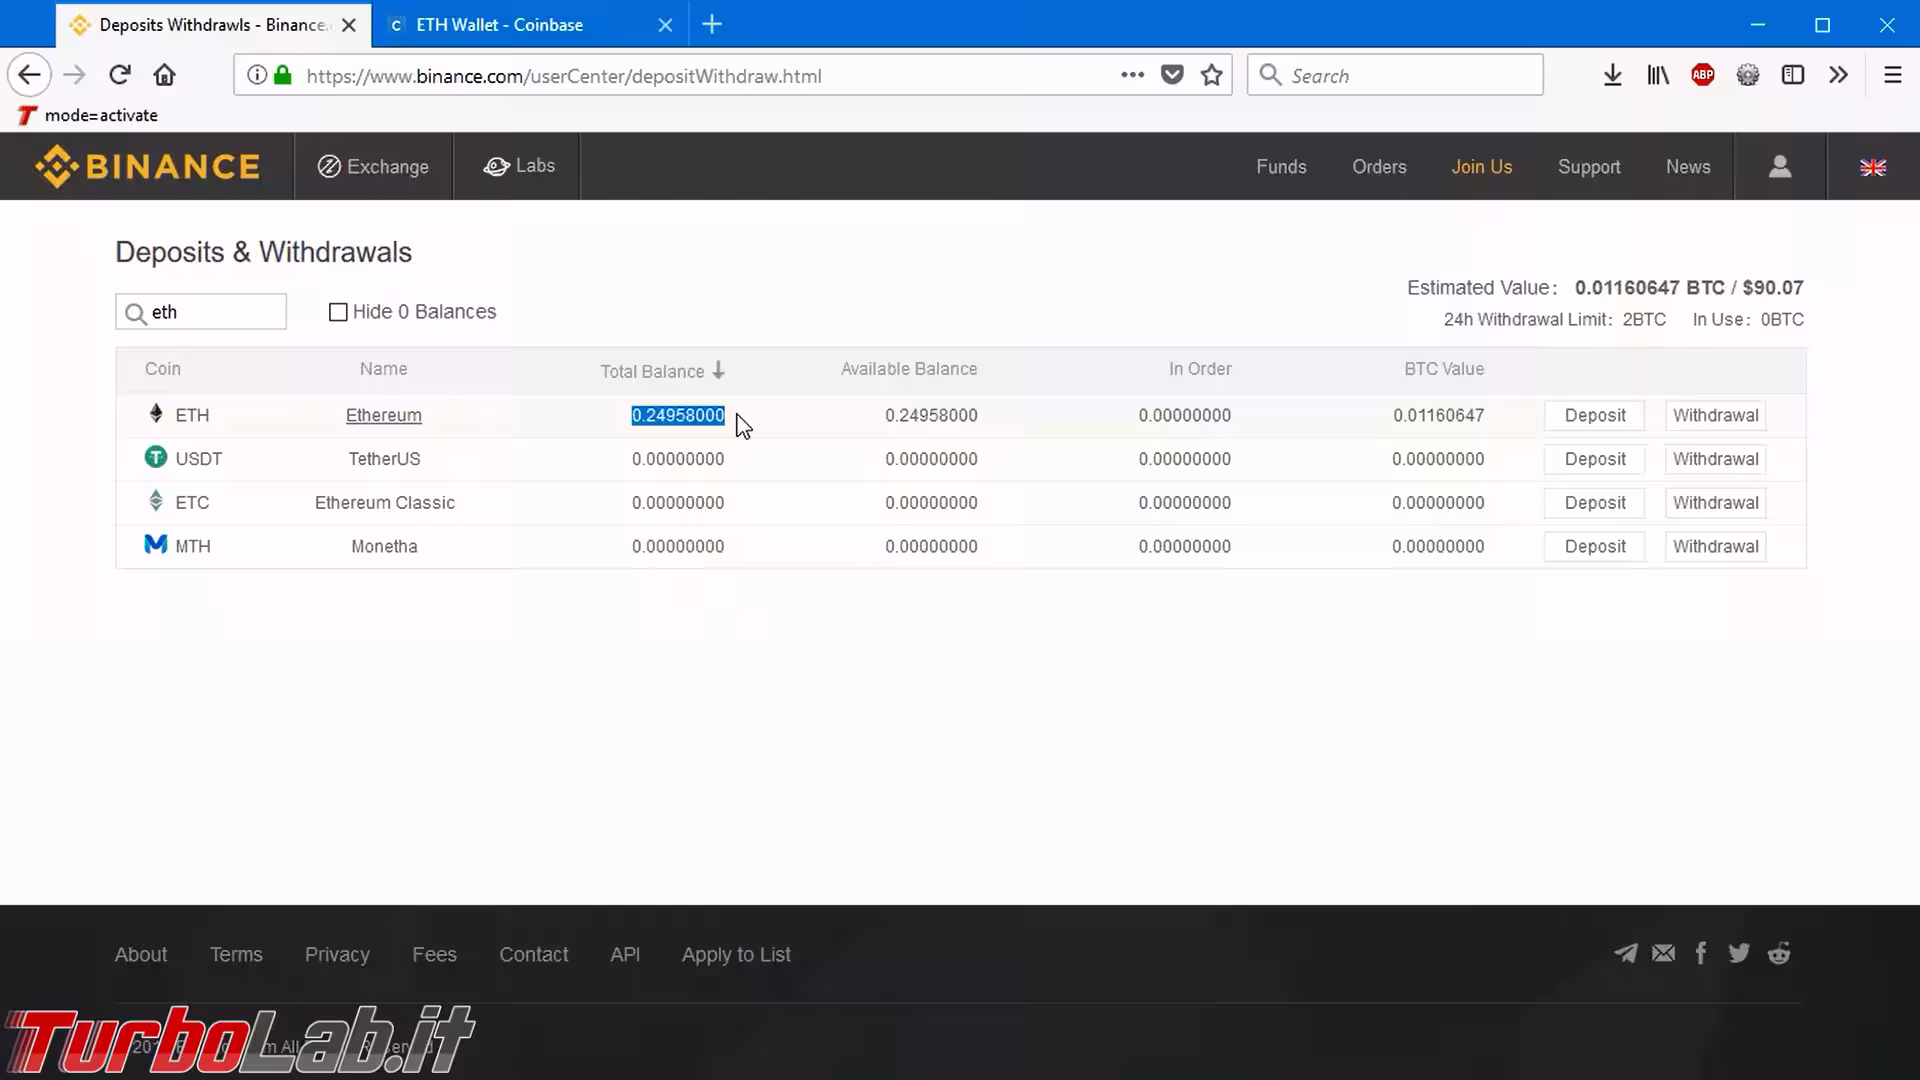Click the Adblock Plus extension icon
The image size is (1920, 1080).
click(1702, 75)
